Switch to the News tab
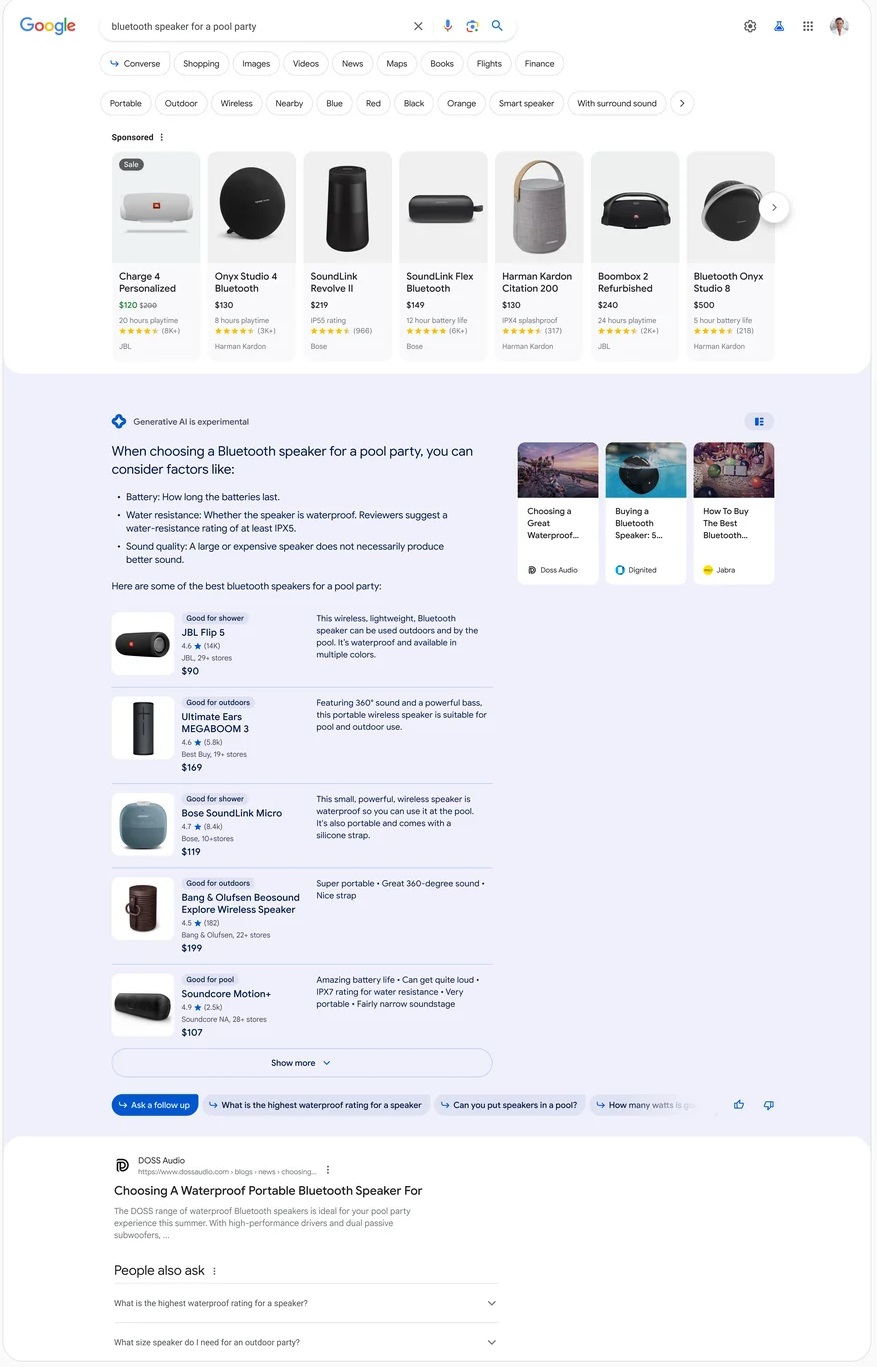The image size is (877, 1367). [353, 63]
